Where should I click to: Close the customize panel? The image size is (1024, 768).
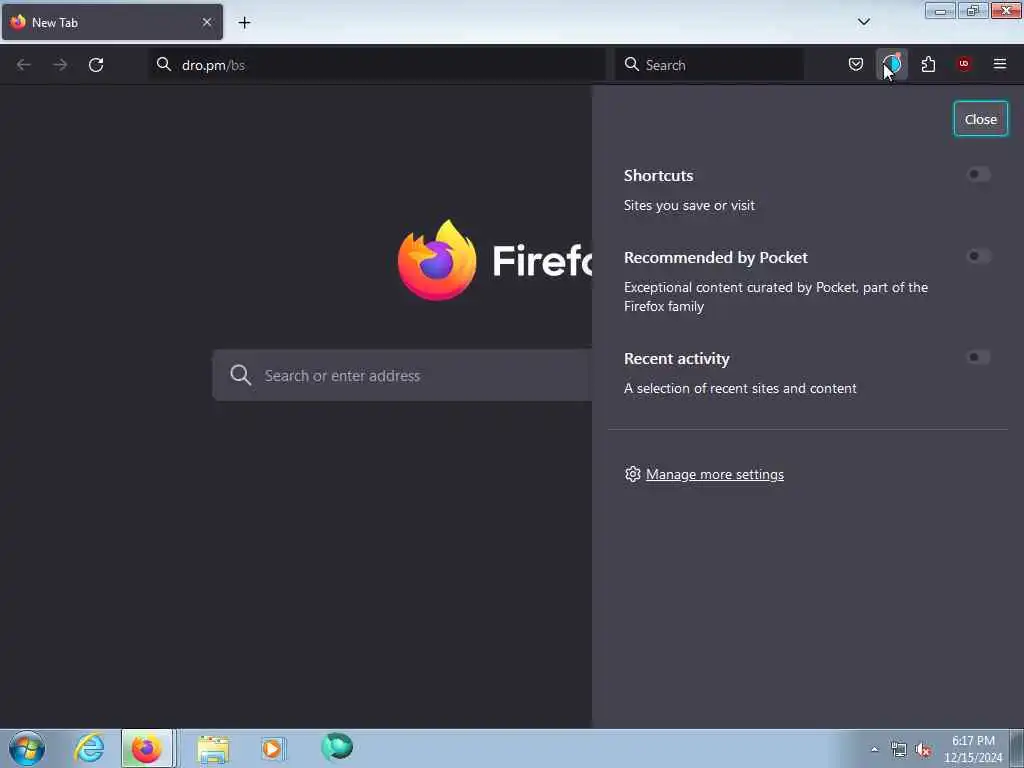point(980,119)
